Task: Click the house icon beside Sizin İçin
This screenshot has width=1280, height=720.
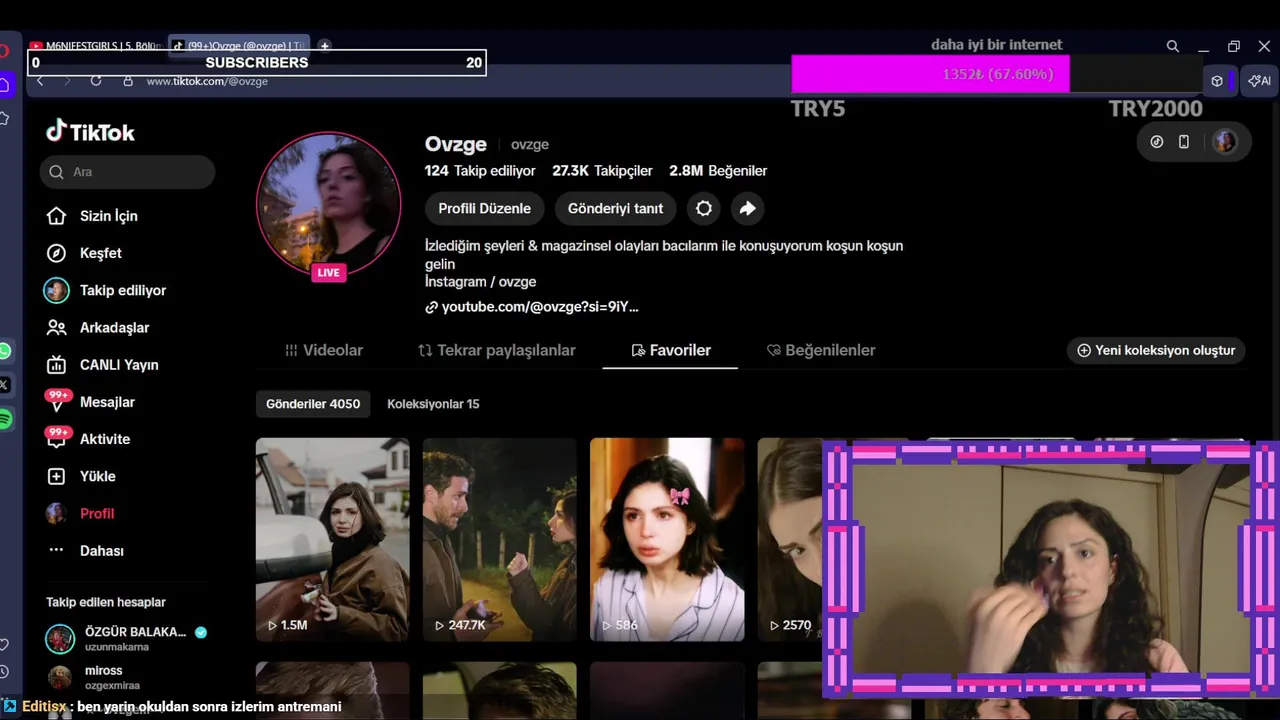Action: point(57,216)
